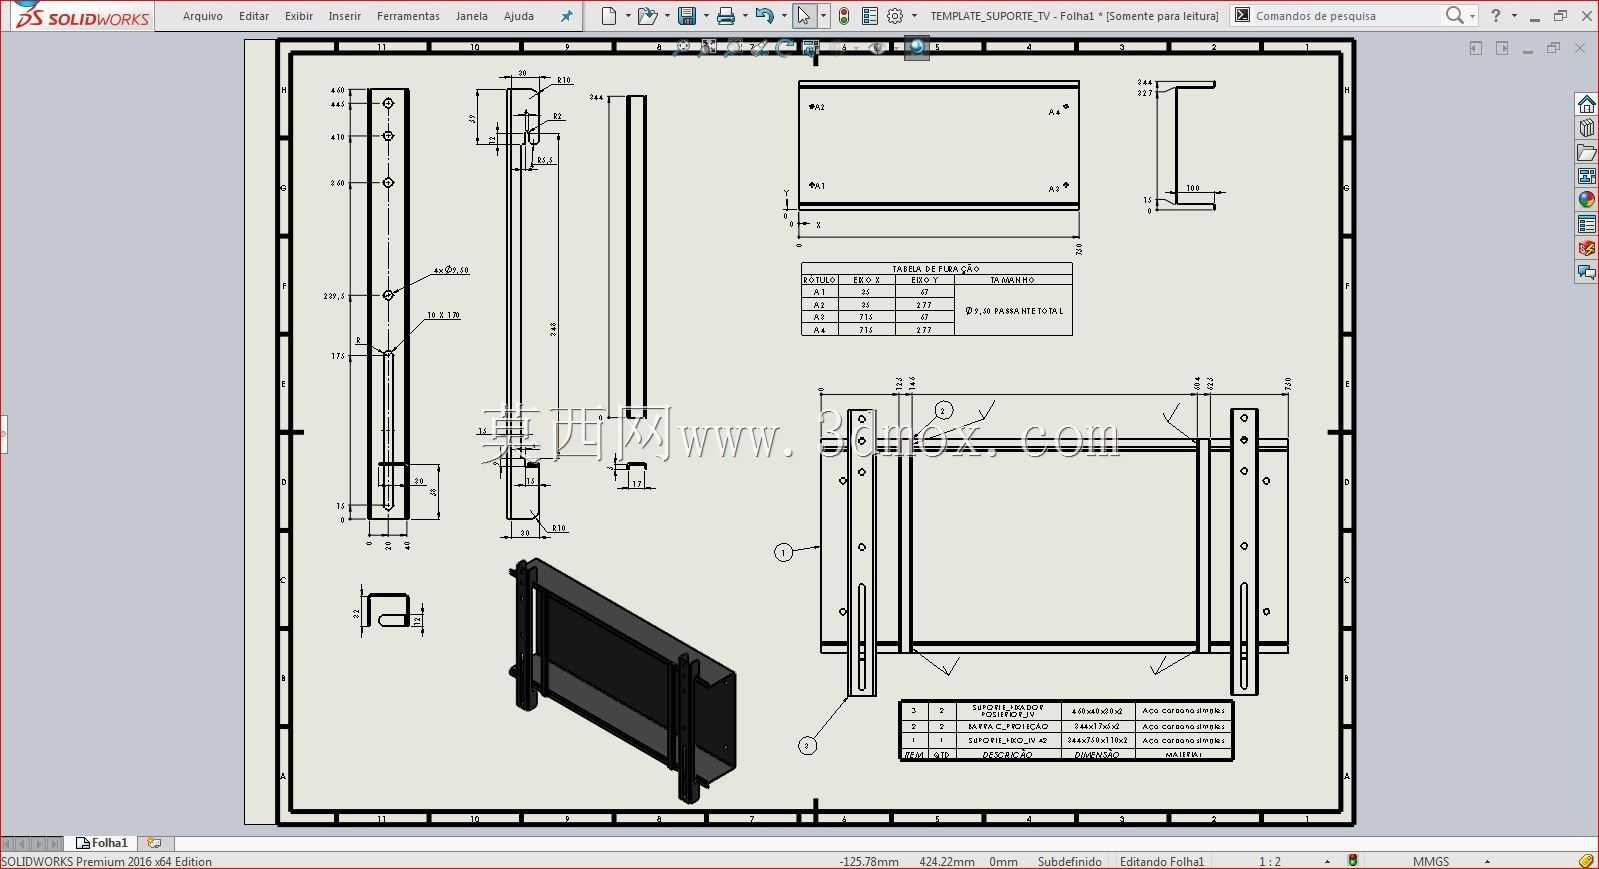This screenshot has width=1599, height=869.
Task: Click Zoom to Fit in view toolbar
Action: click(x=684, y=47)
